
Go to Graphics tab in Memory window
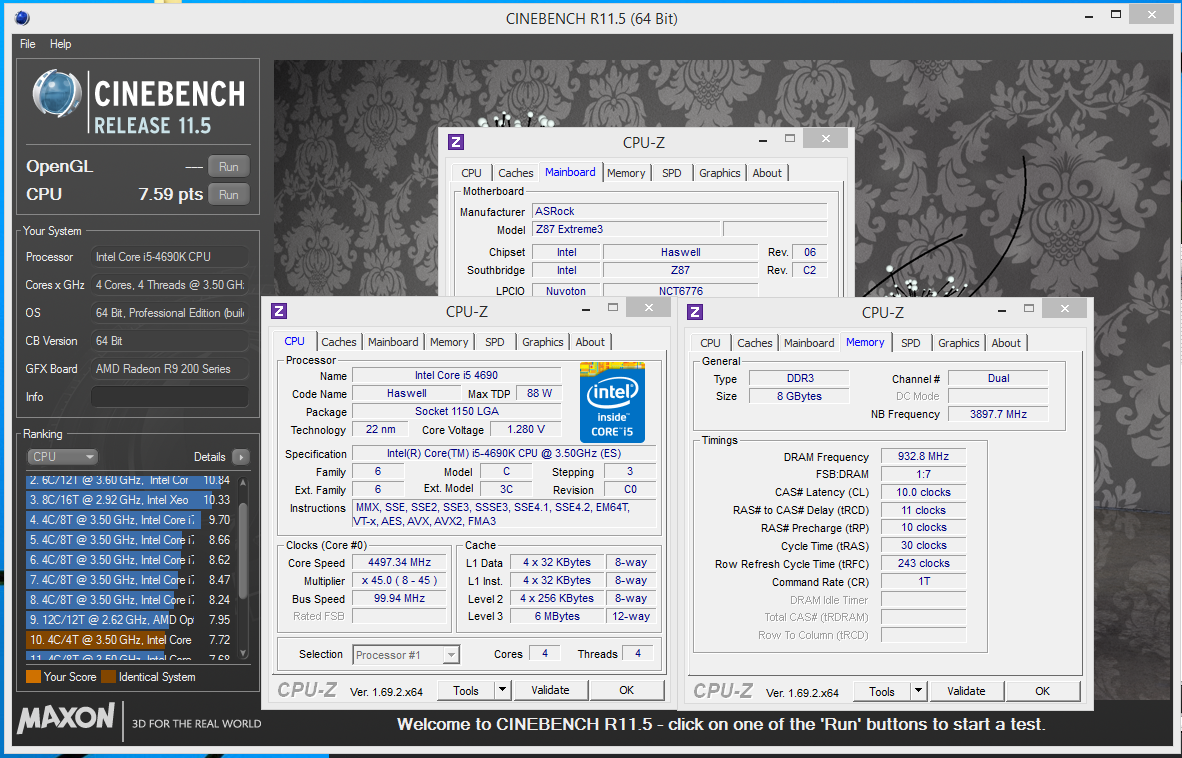(x=959, y=343)
